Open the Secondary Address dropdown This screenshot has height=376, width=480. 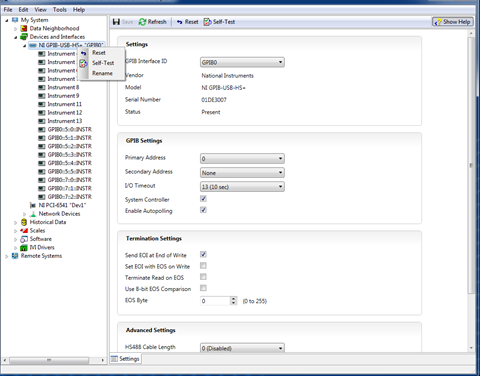[x=242, y=173]
